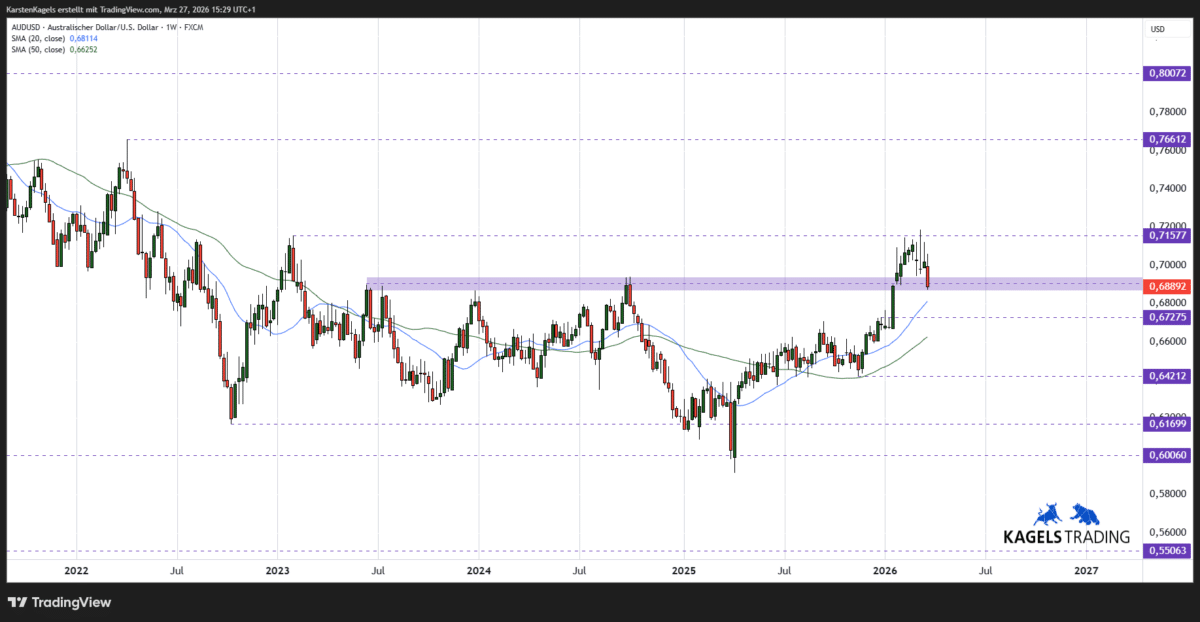Screen dimensions: 1200x622
Task: Click the 0,80072 price level label
Action: (1167, 73)
